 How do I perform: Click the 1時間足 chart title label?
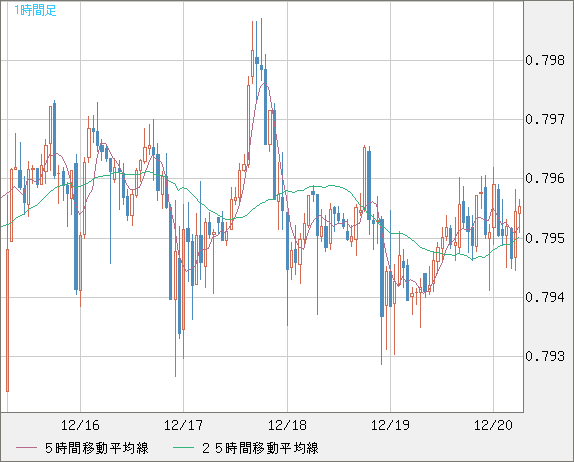click(35, 10)
